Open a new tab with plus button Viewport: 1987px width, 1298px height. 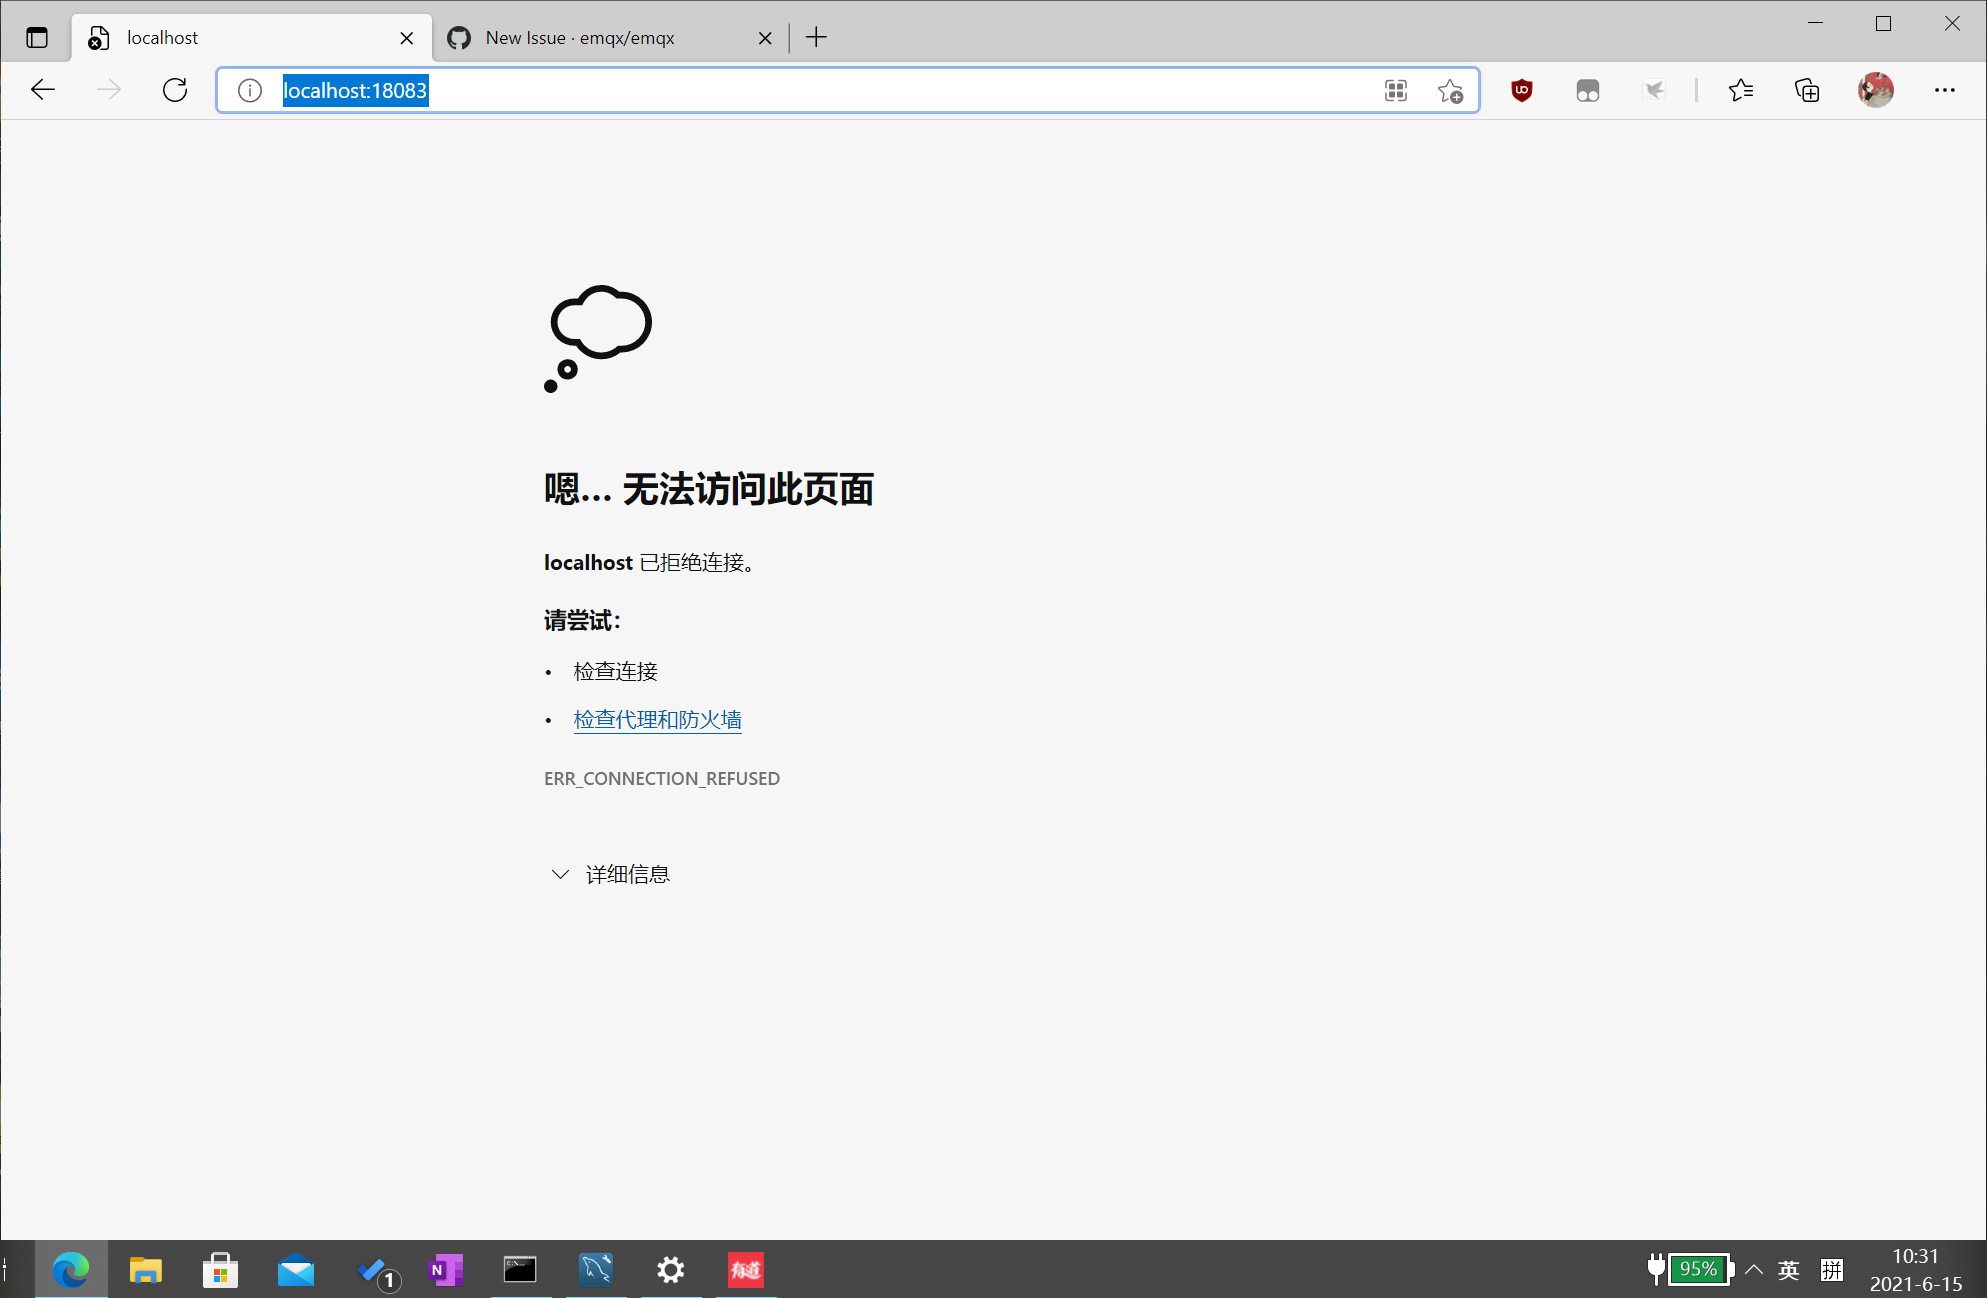tap(816, 38)
